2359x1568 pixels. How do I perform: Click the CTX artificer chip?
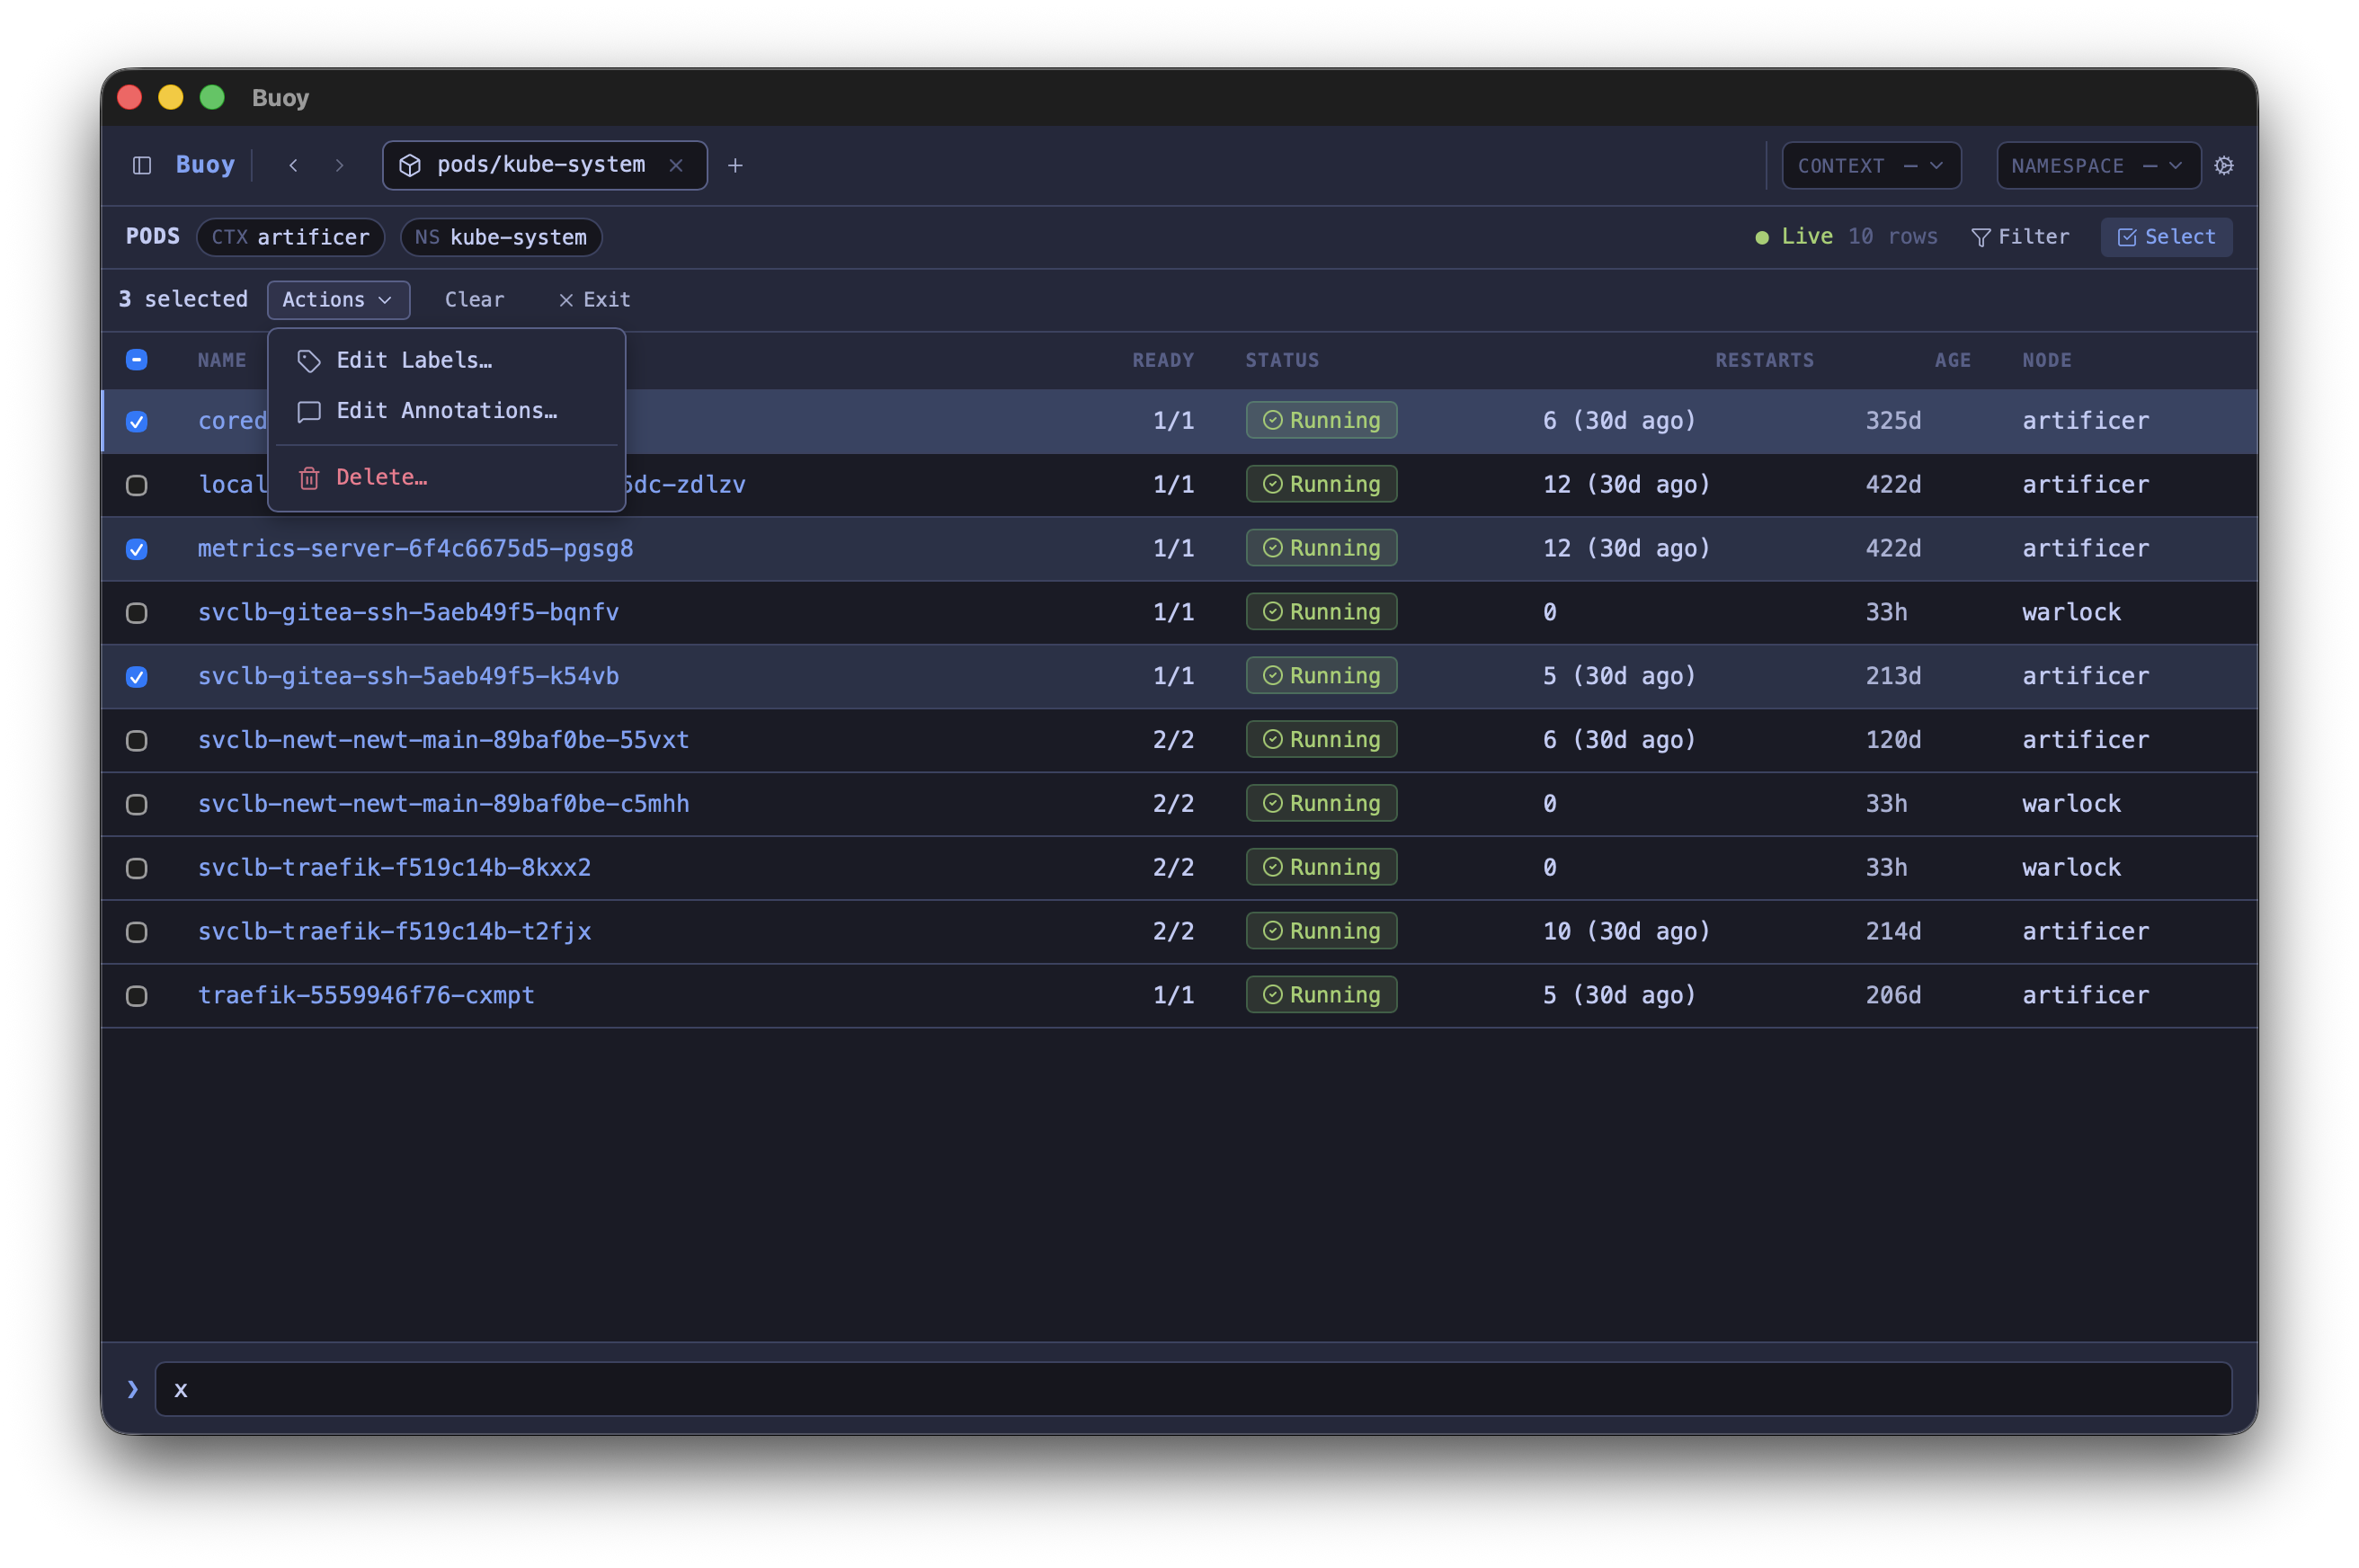click(x=290, y=237)
